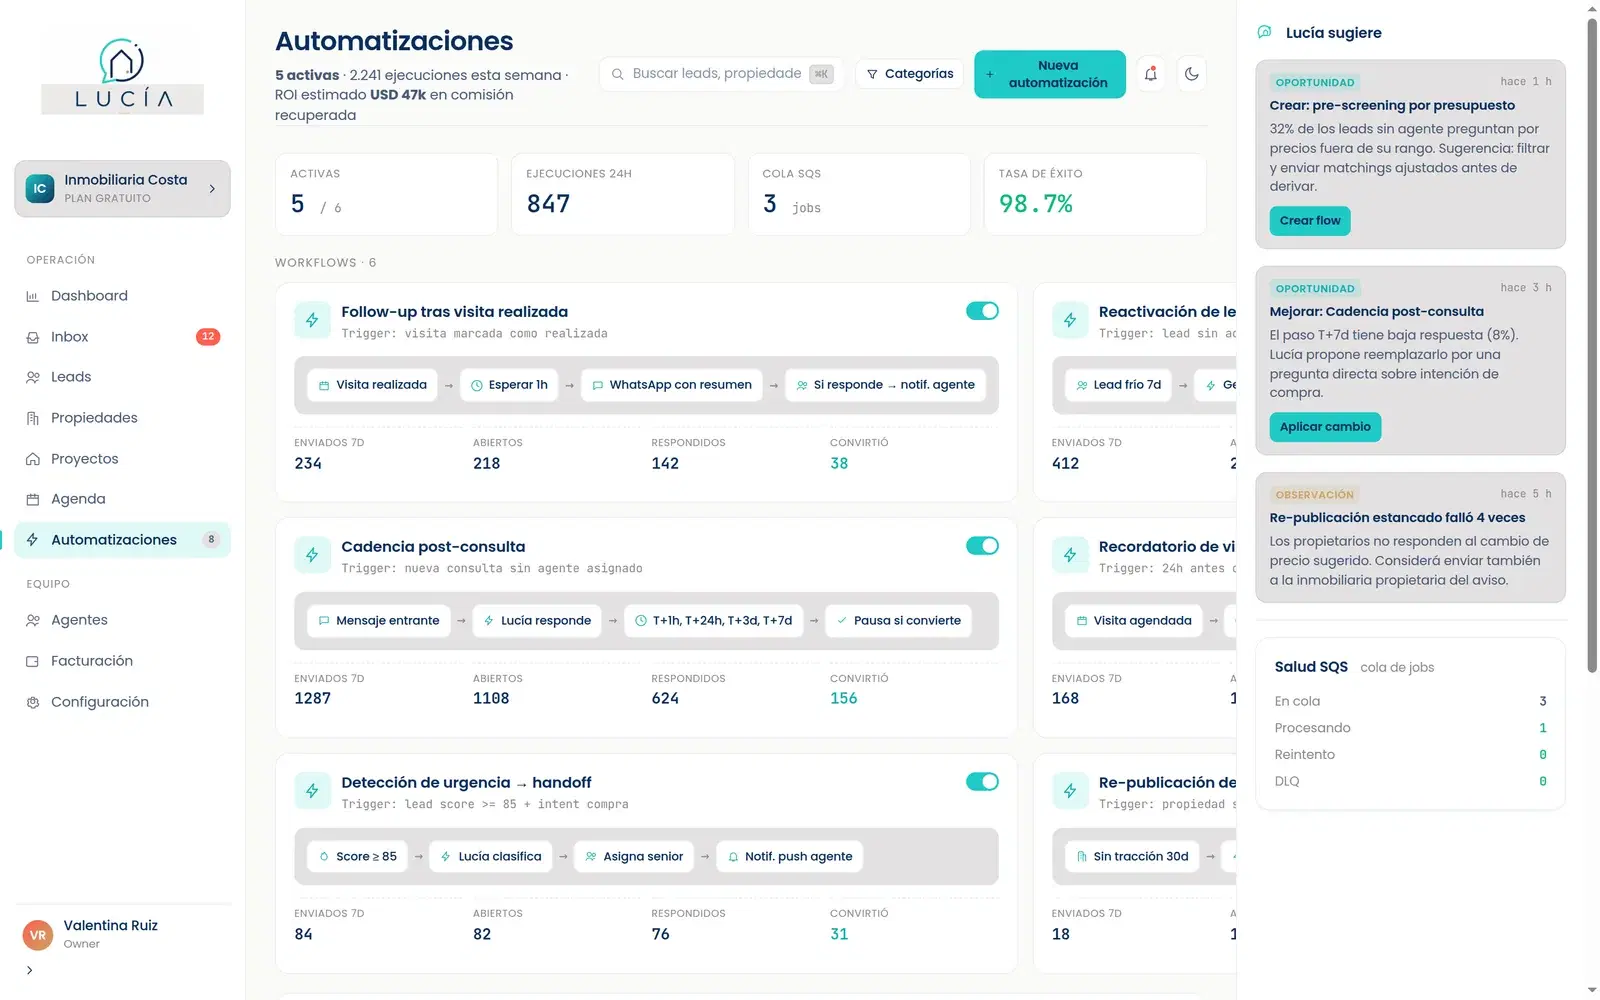This screenshot has width=1600, height=1000.
Task: Disable the Follow-up tras visita realizada workflow
Action: tap(982, 311)
